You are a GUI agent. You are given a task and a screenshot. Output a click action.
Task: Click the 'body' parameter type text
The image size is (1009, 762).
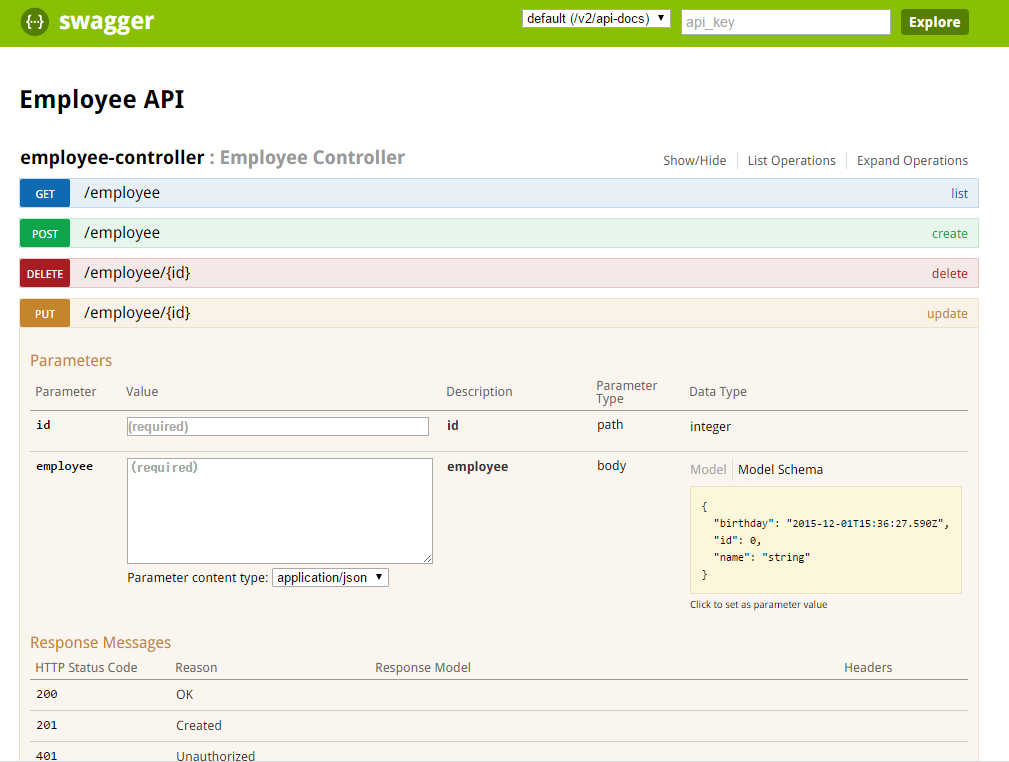(611, 465)
